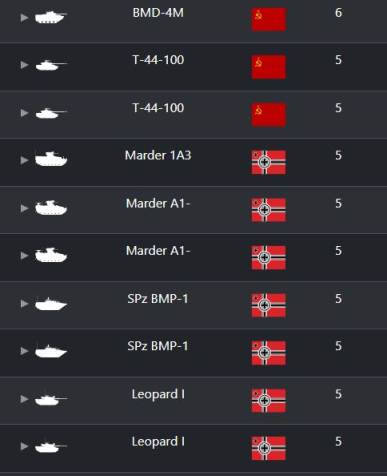Click the German flag beside Marder 1A3

tap(268, 162)
